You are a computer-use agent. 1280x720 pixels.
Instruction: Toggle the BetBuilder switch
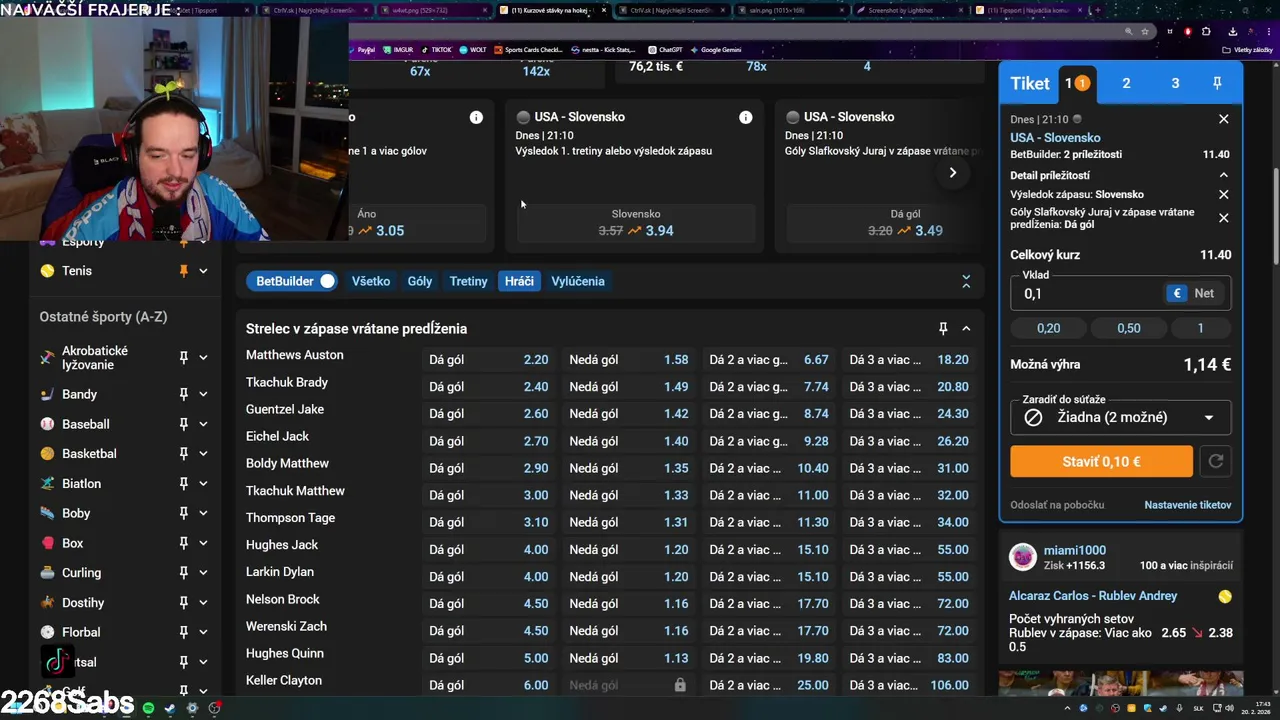[x=327, y=281]
